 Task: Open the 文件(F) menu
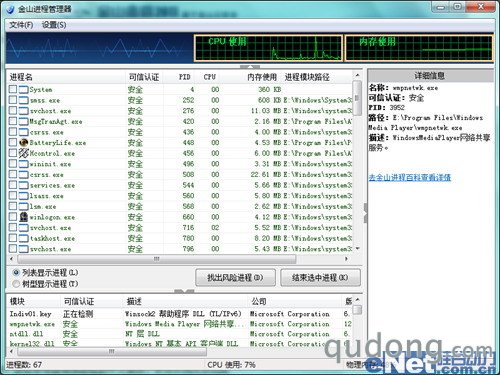[x=21, y=25]
